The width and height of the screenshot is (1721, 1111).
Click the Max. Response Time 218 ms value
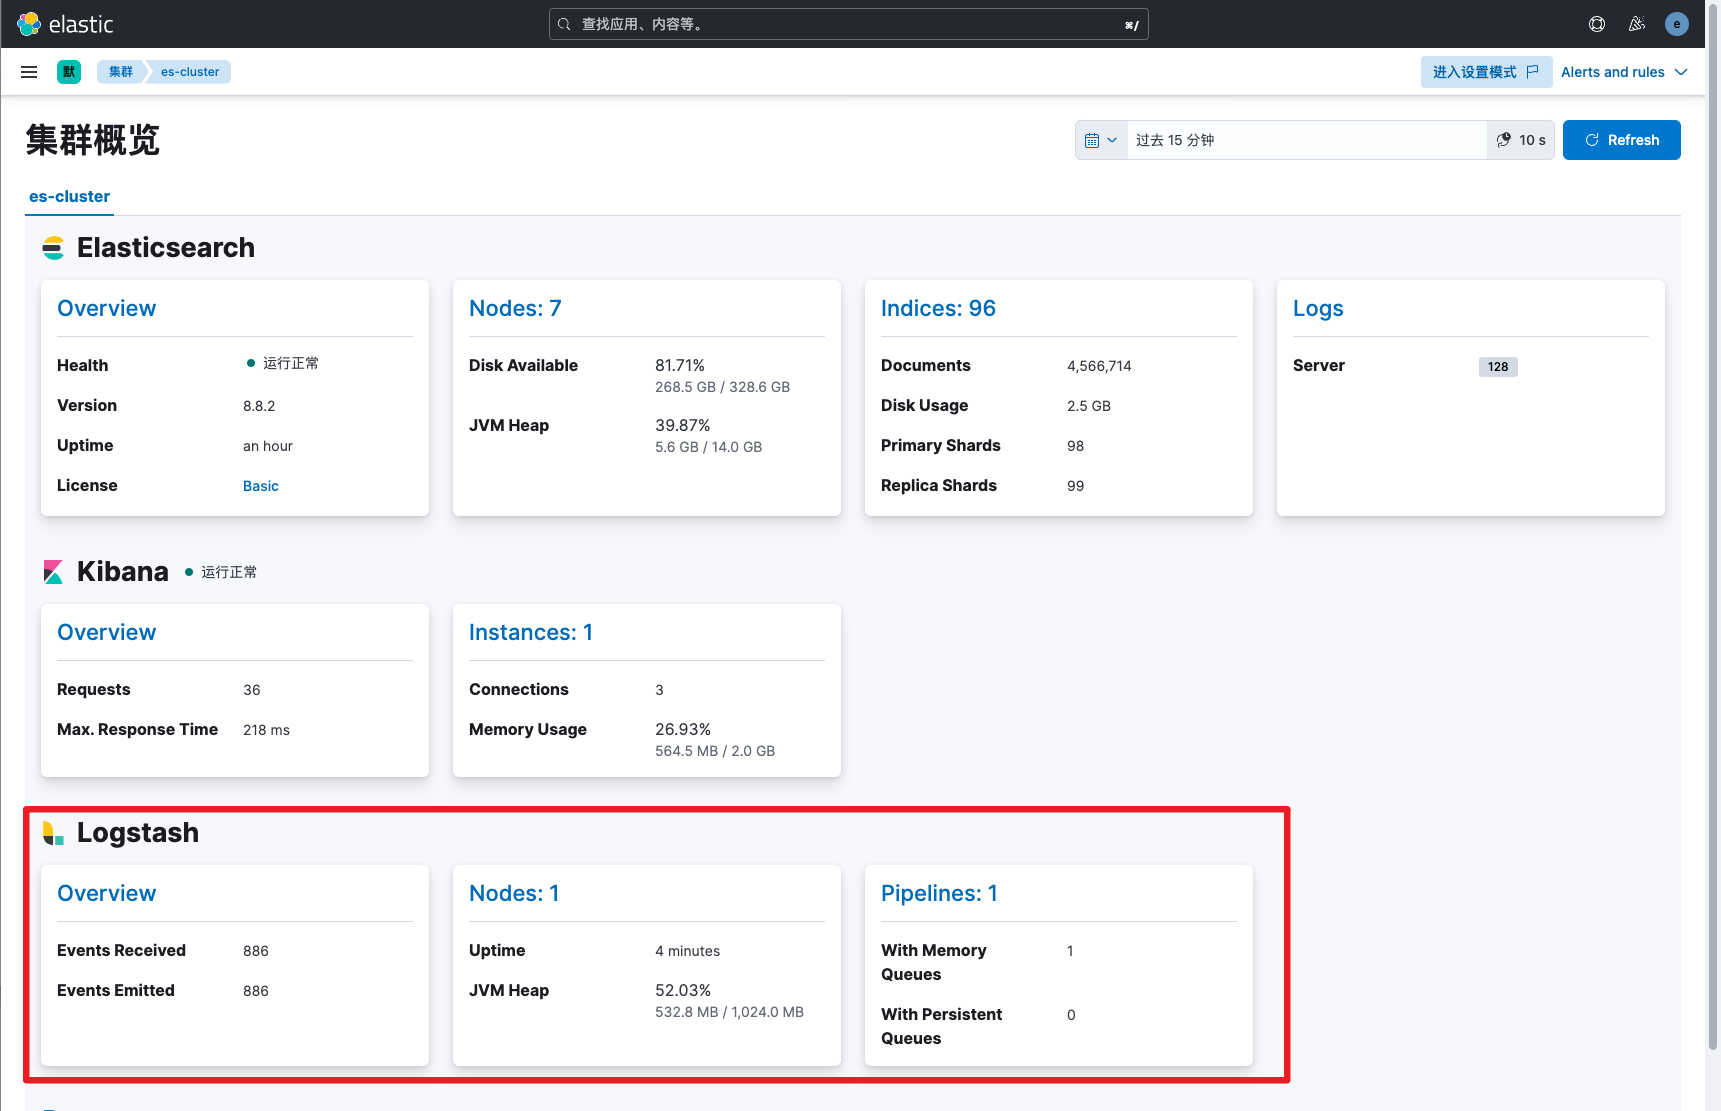(x=266, y=730)
